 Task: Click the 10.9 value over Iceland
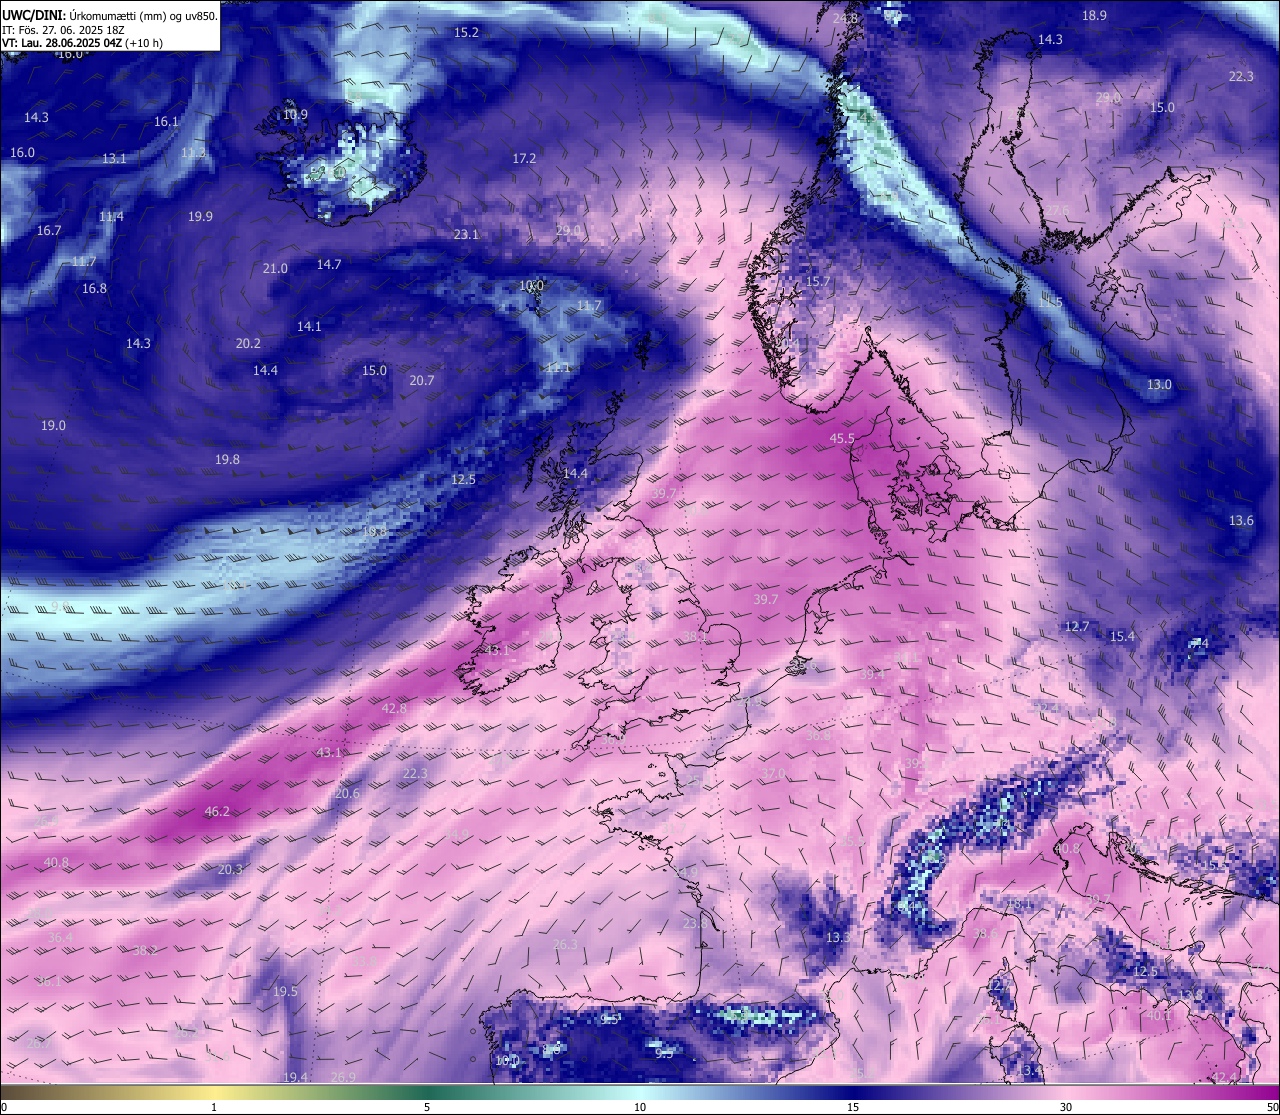[295, 114]
